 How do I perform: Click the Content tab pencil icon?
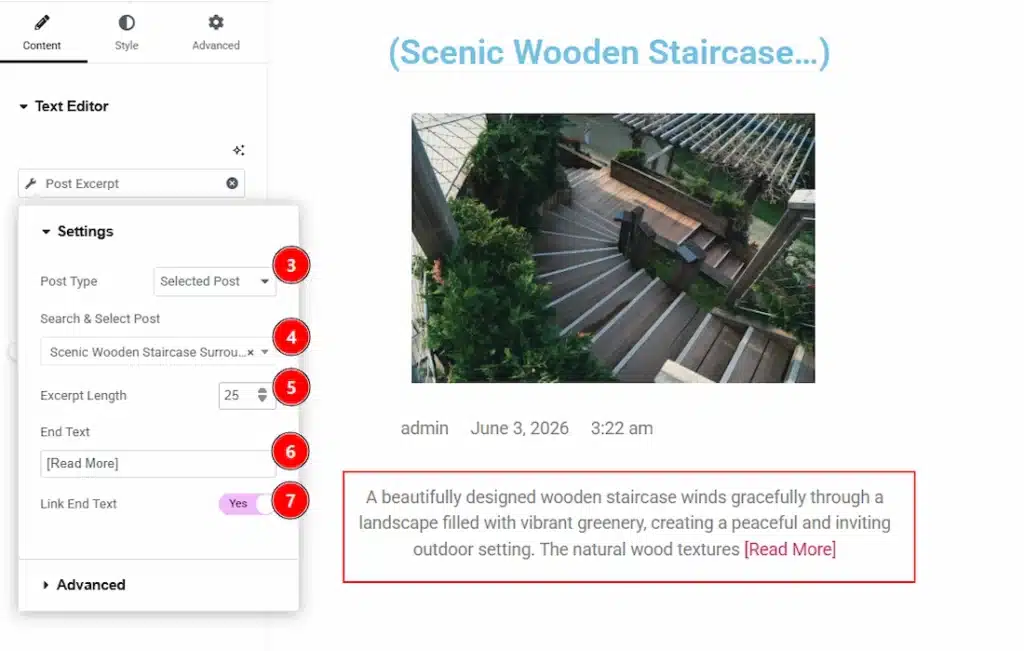point(42,23)
